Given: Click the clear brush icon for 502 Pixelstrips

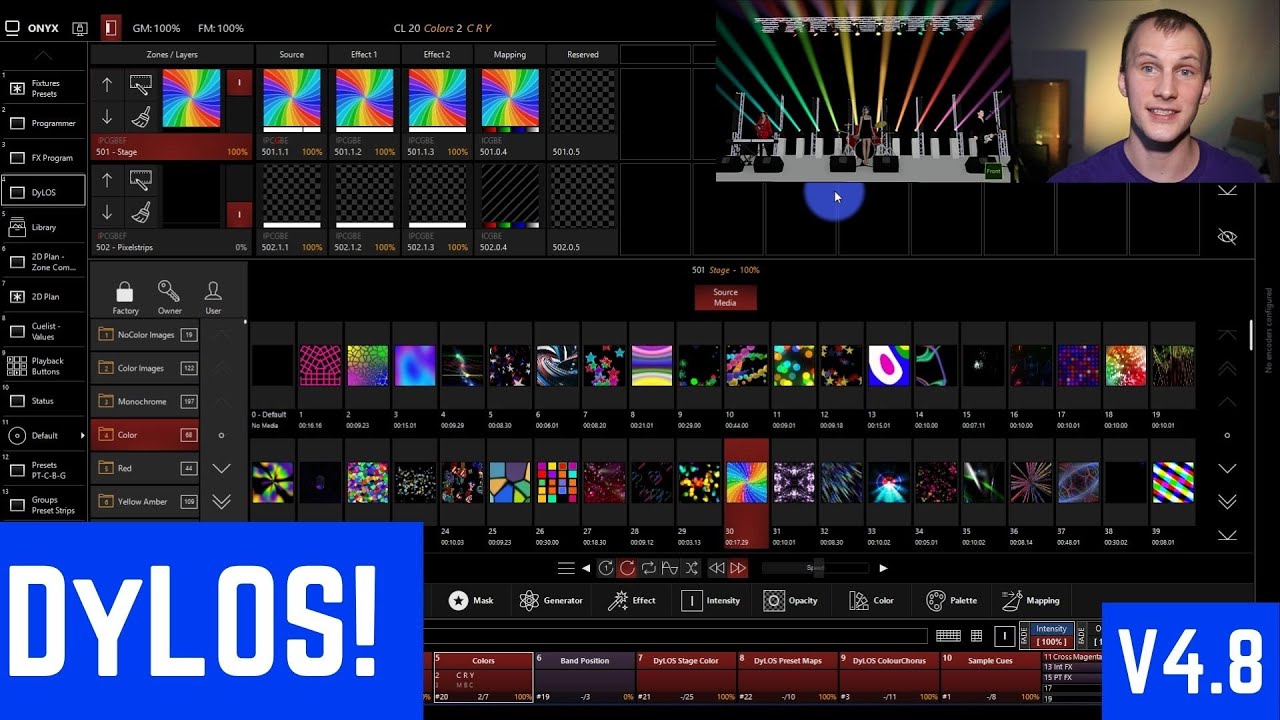Looking at the screenshot, I should pyautogui.click(x=140, y=213).
